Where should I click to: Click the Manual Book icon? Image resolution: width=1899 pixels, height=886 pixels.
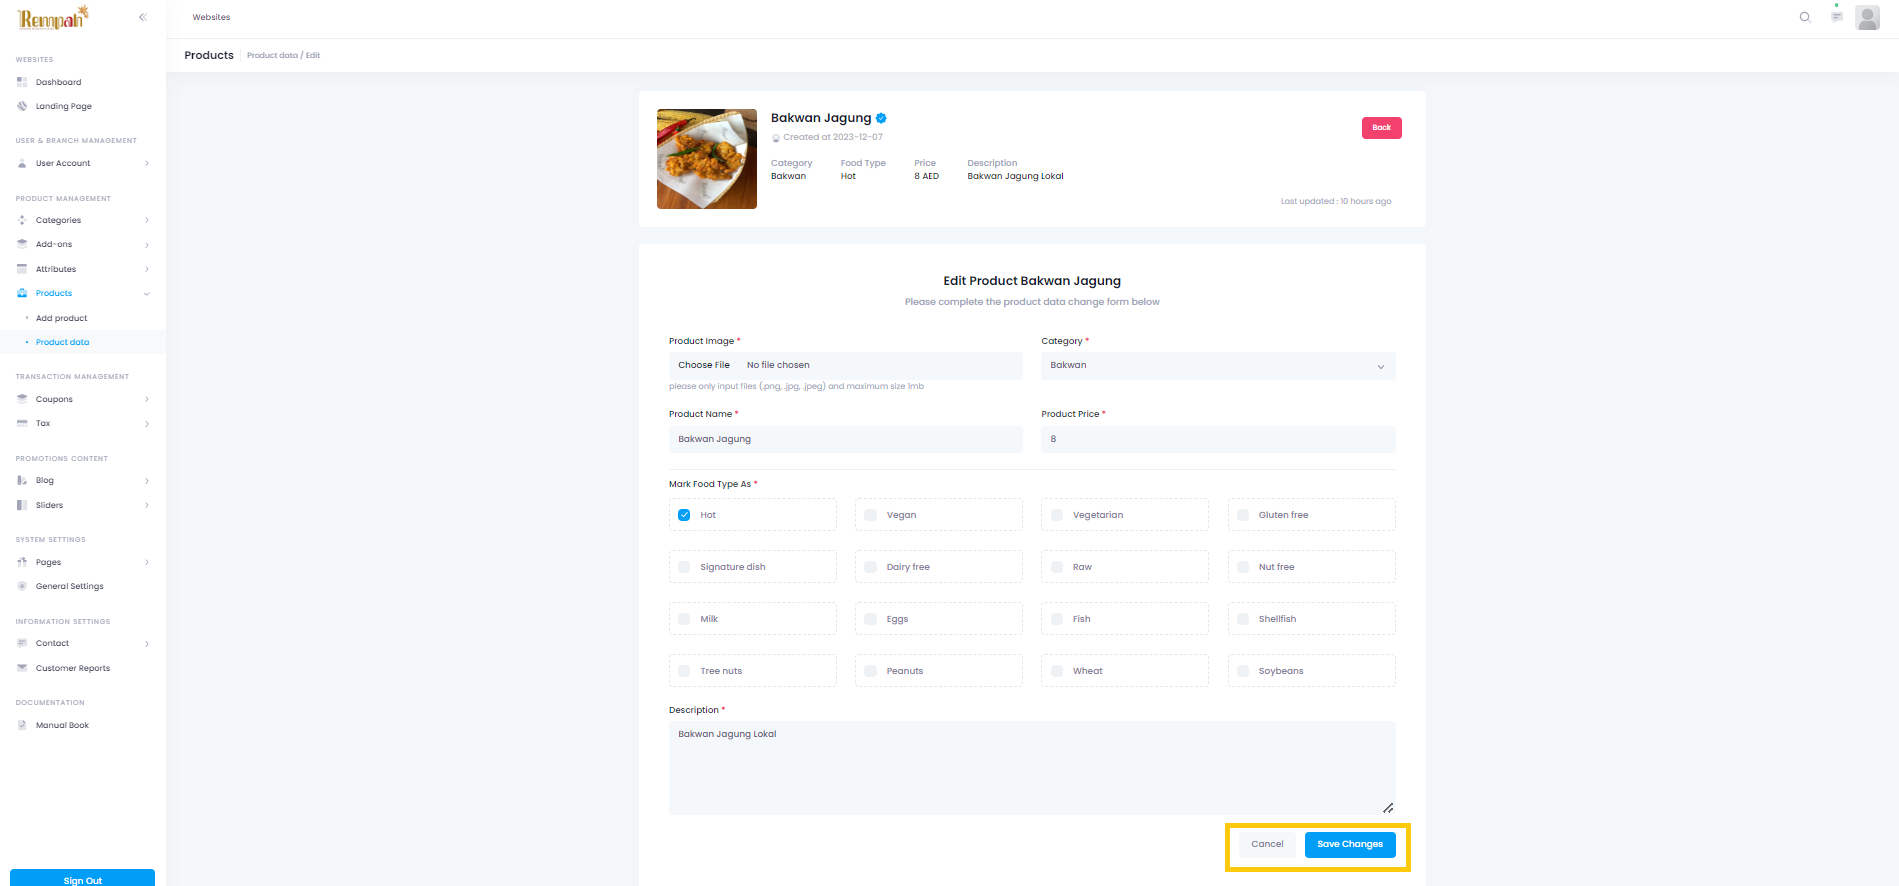pyautogui.click(x=22, y=725)
